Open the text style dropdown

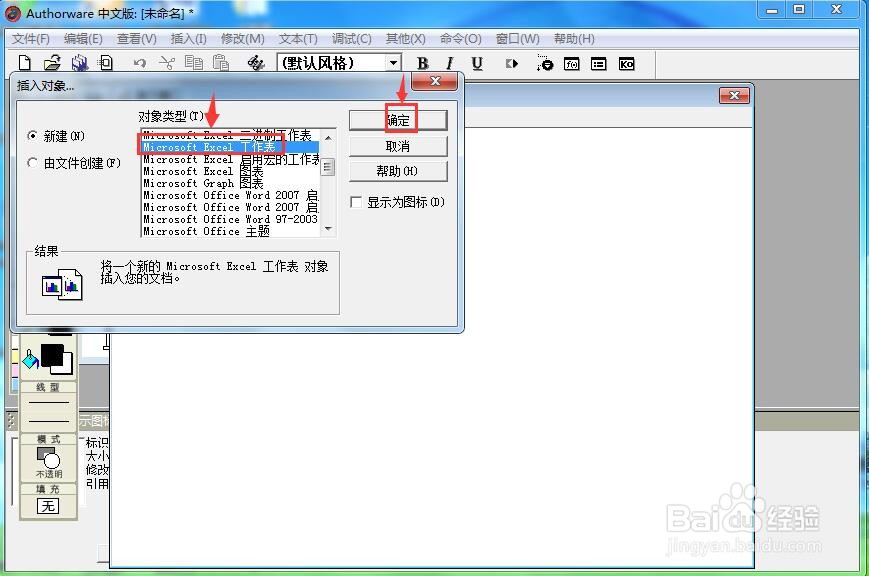[x=393, y=63]
